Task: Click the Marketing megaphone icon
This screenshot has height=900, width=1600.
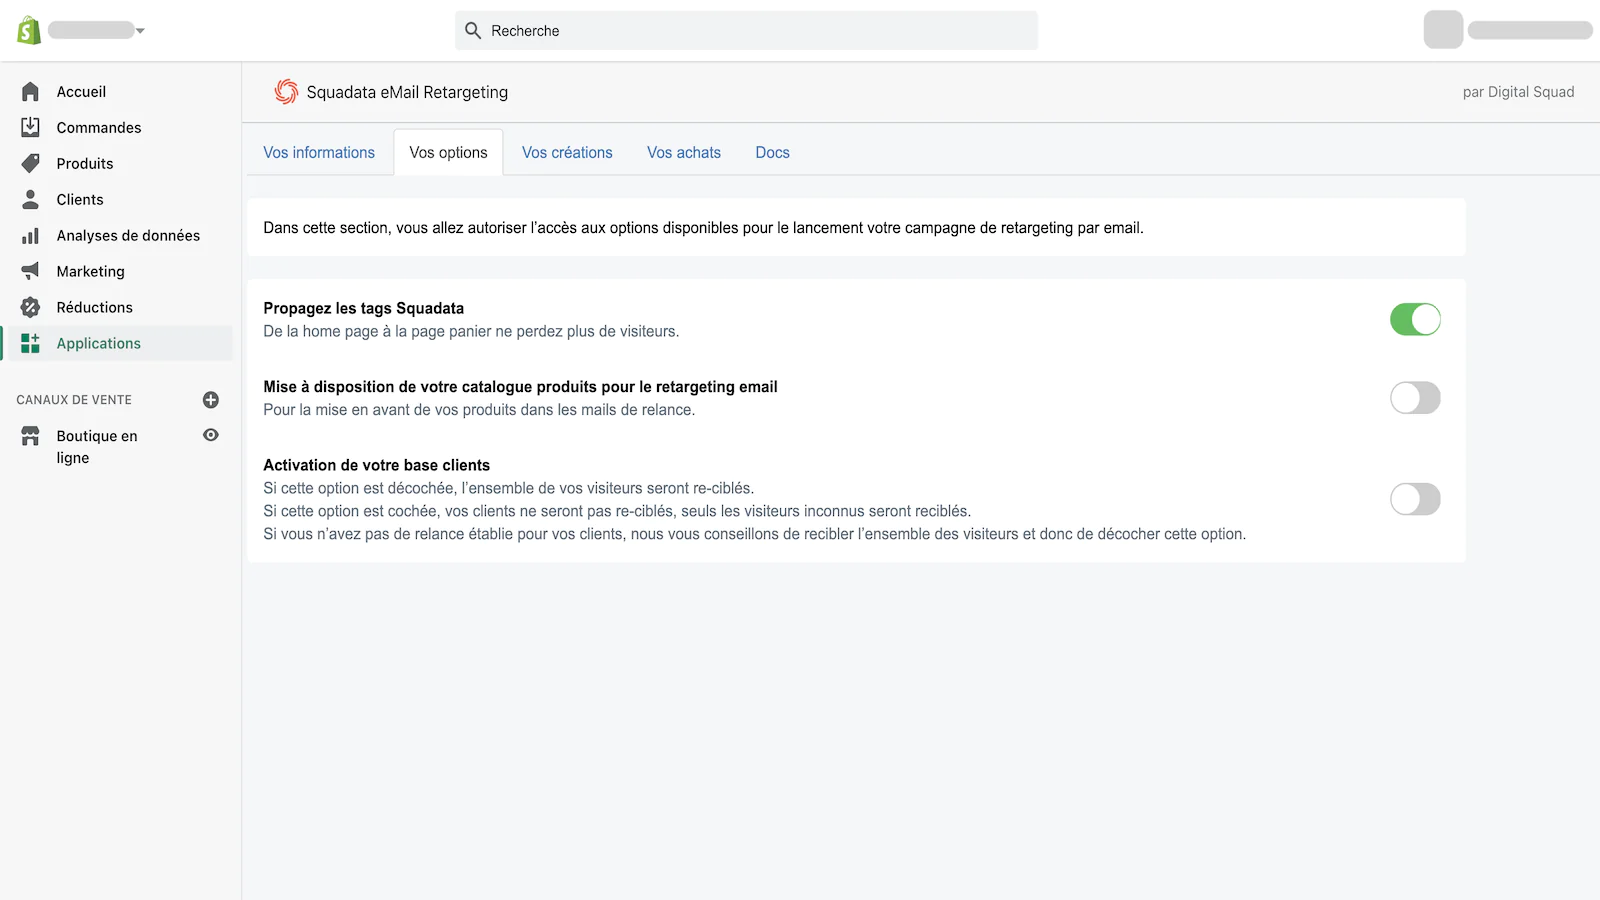Action: tap(30, 272)
